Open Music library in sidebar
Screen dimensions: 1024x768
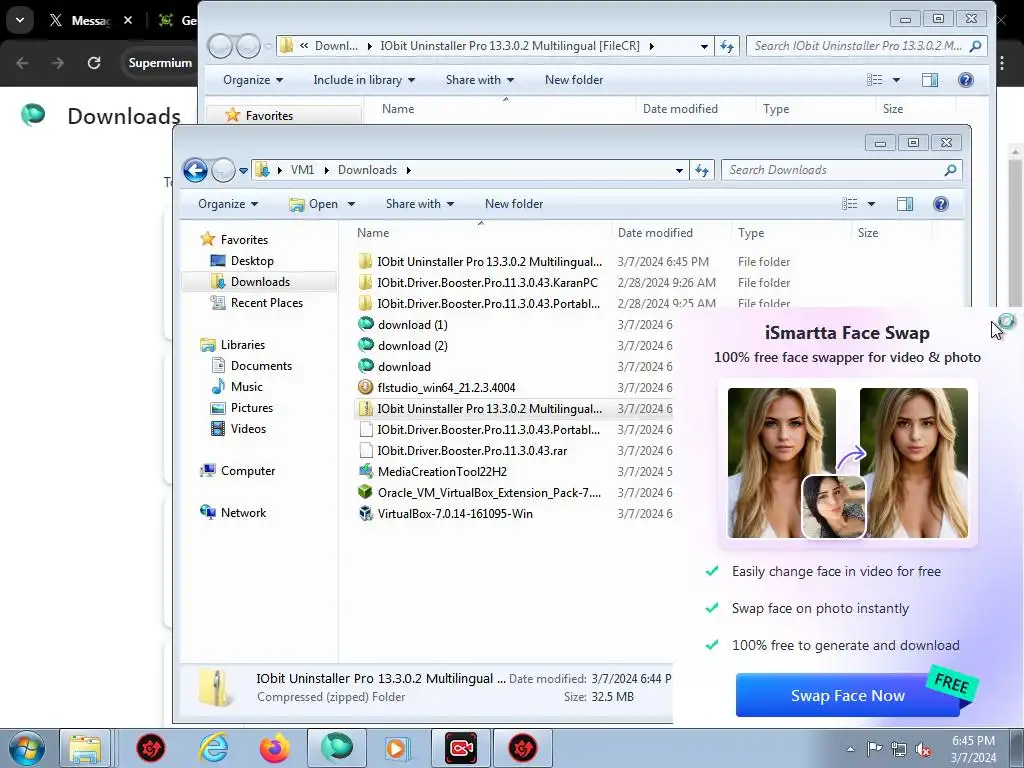coord(246,387)
